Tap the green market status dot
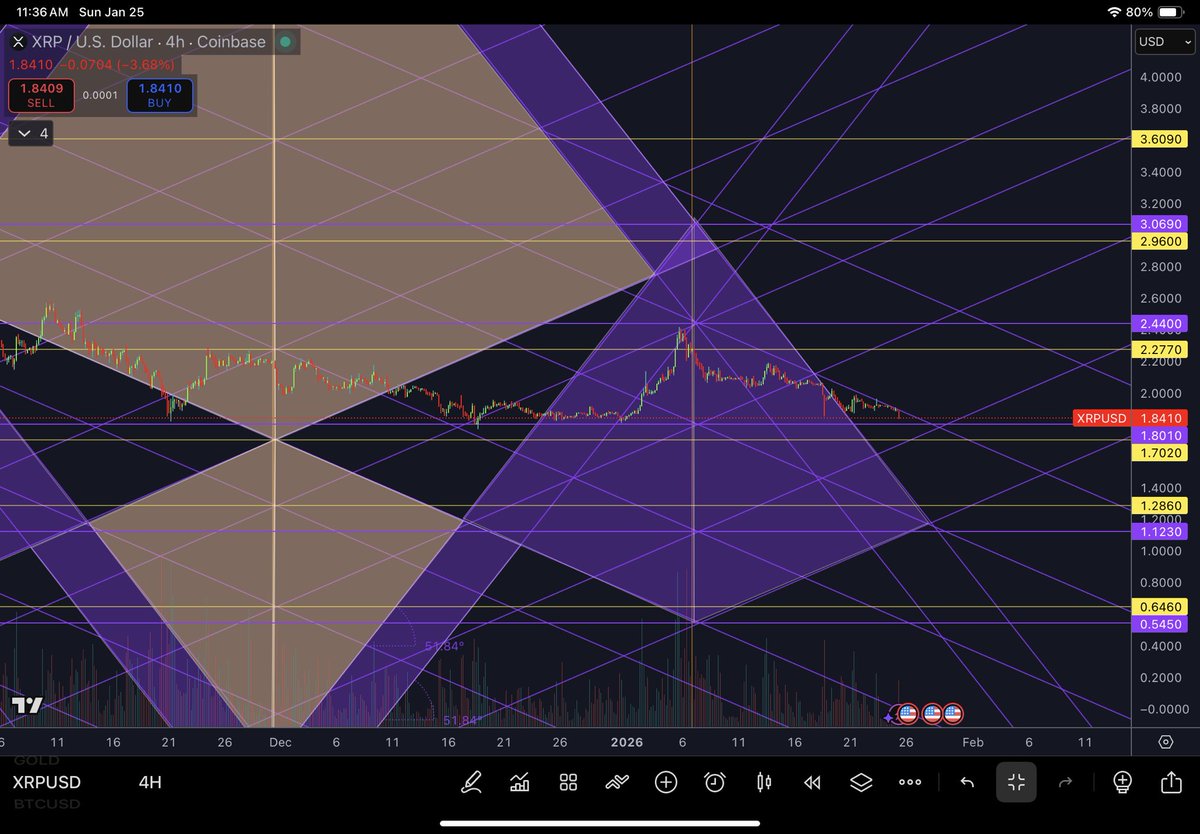 click(285, 42)
